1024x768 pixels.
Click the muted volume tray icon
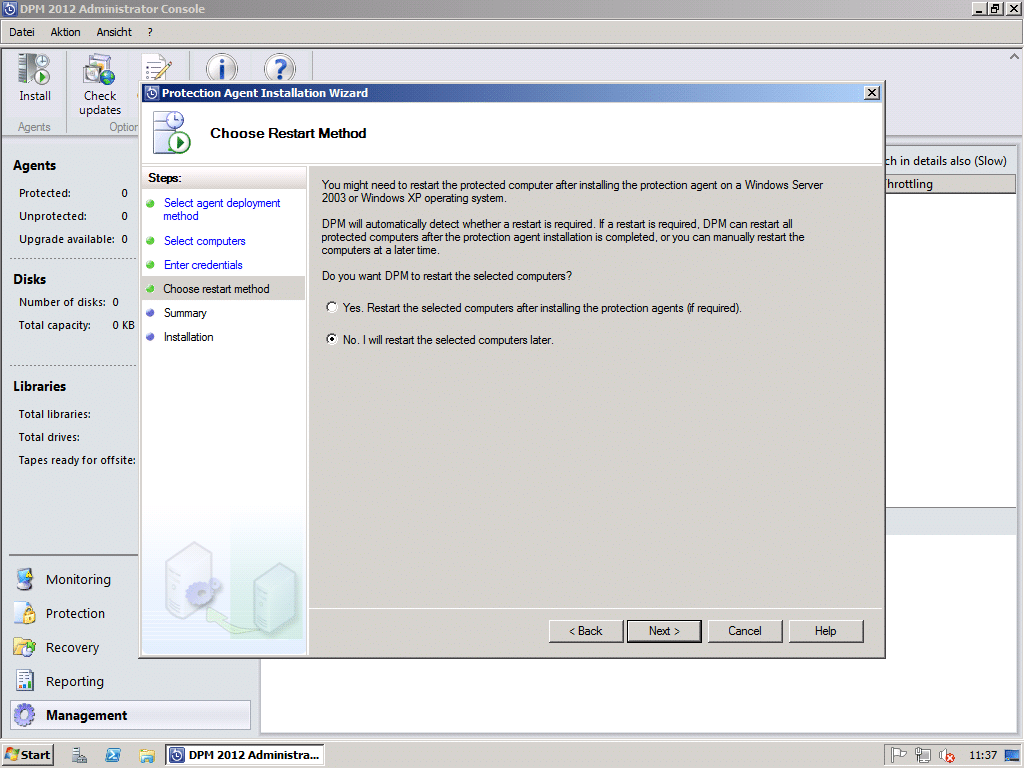(946, 755)
